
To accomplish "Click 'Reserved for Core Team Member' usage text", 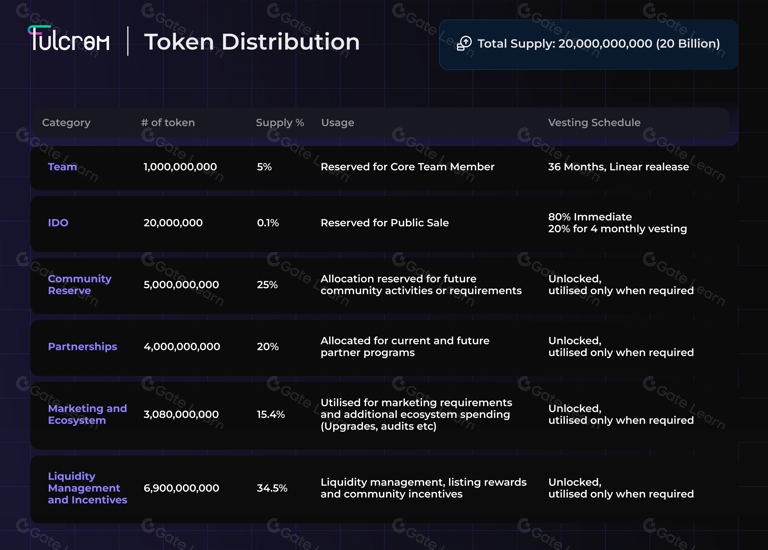I will tap(408, 167).
